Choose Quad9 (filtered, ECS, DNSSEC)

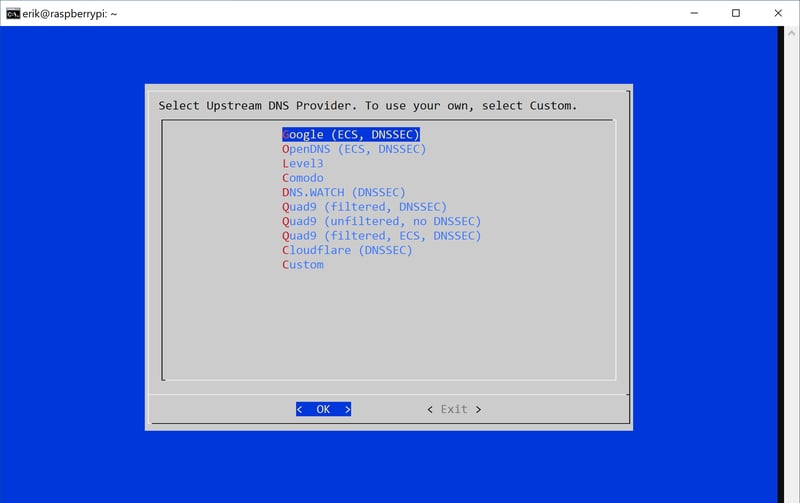click(x=381, y=236)
